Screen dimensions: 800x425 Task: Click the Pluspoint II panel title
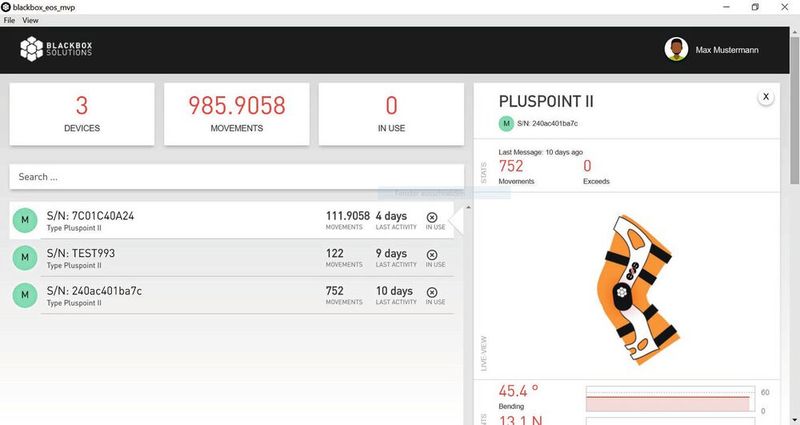(546, 102)
